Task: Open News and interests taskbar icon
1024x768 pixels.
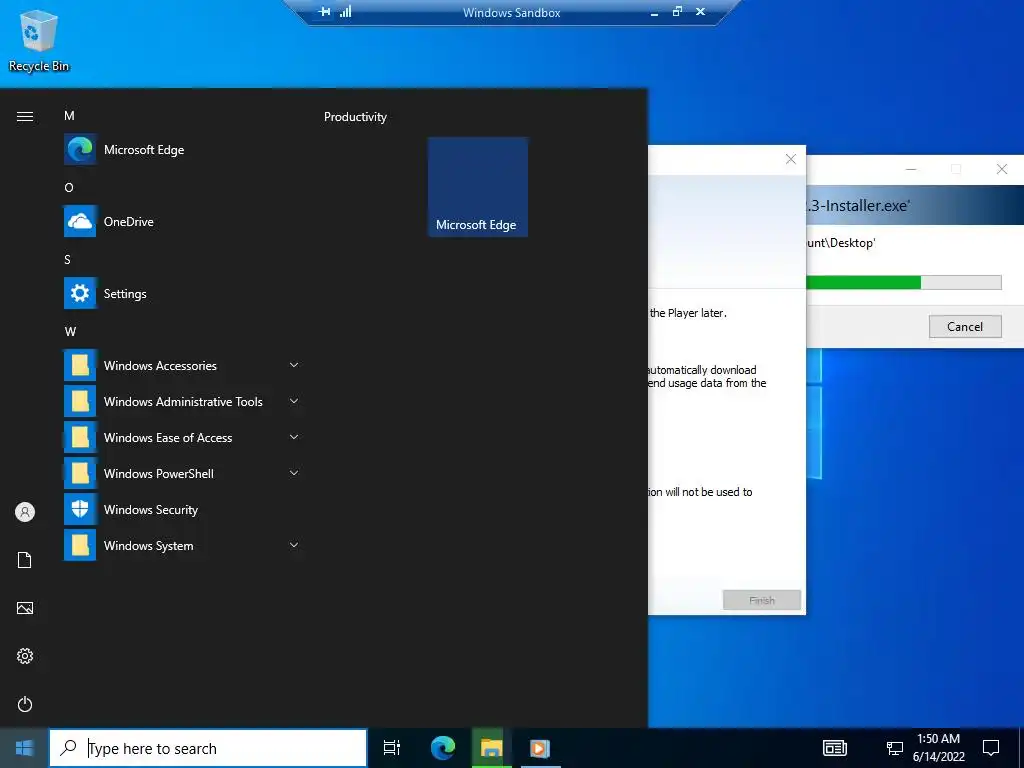Action: 835,748
